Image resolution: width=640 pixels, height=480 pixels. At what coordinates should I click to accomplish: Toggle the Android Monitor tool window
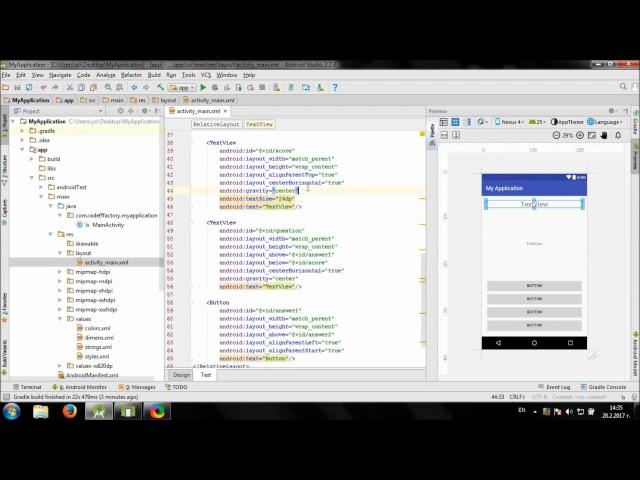pos(79,387)
